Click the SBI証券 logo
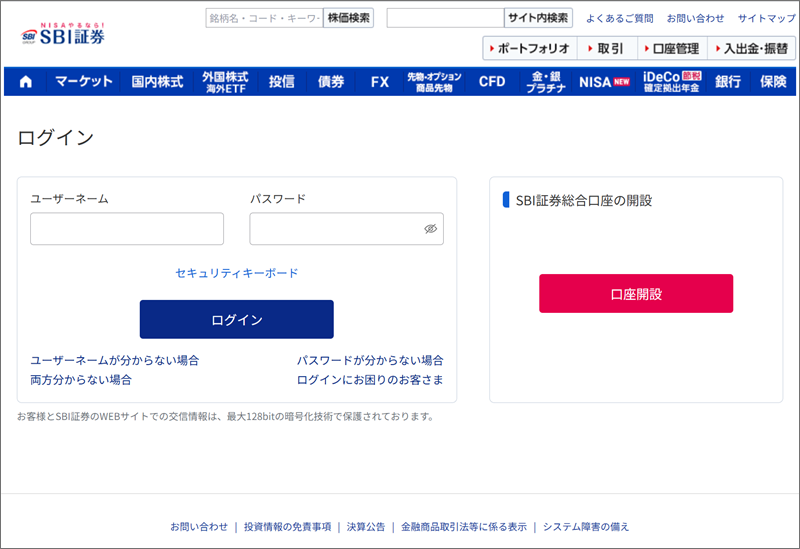800x549 pixels. (x=63, y=34)
